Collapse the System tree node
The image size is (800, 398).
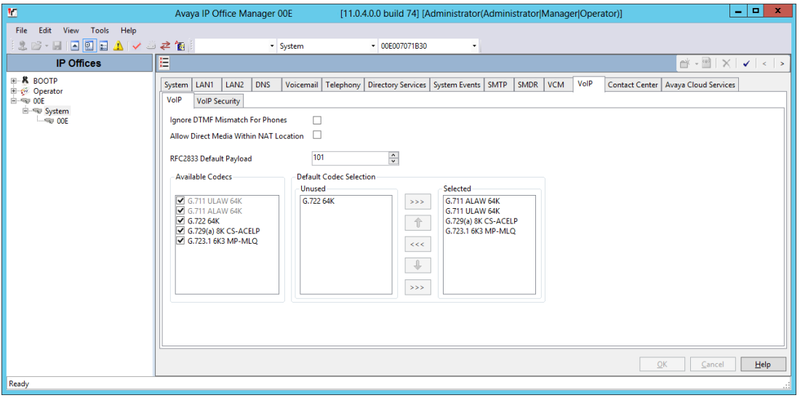pos(25,111)
